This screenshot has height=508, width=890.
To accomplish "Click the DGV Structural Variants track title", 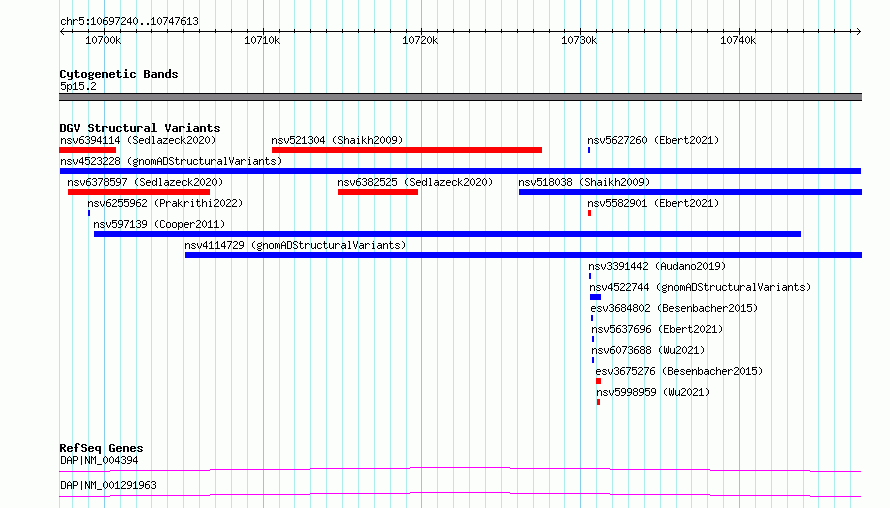I will tap(140, 128).
